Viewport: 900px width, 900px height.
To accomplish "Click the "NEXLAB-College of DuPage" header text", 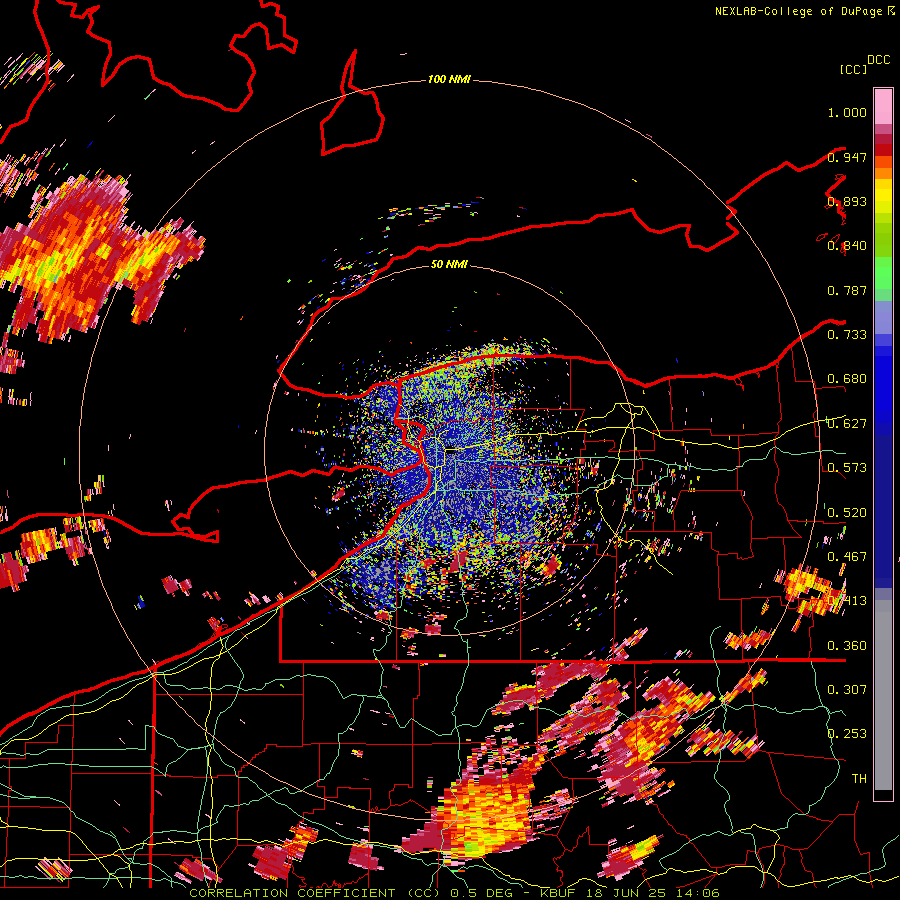I will click(x=798, y=11).
